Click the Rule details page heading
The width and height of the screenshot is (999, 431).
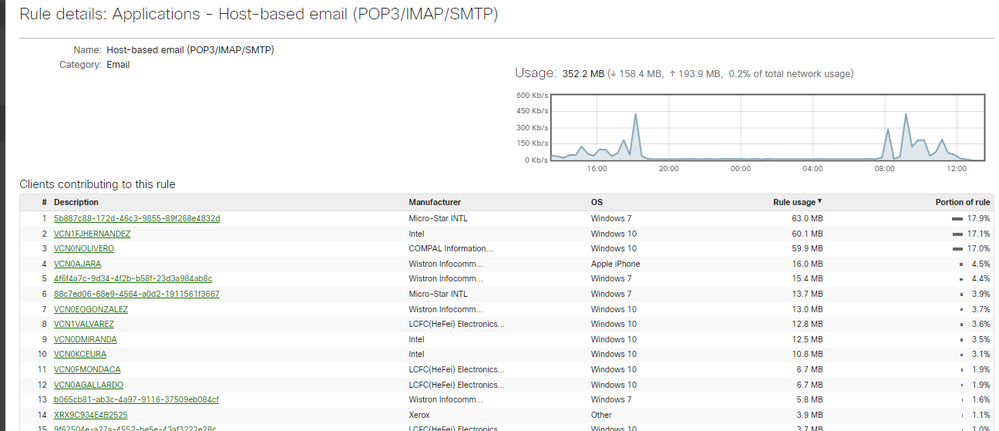(259, 15)
